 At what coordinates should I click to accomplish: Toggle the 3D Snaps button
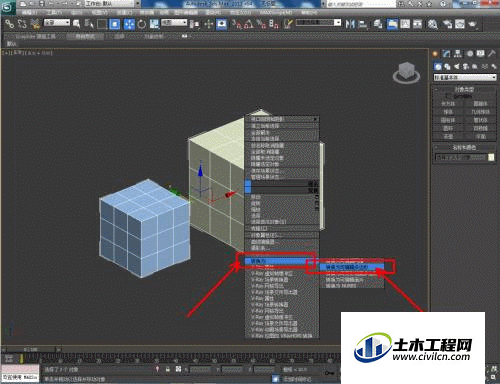pyautogui.click(x=237, y=24)
